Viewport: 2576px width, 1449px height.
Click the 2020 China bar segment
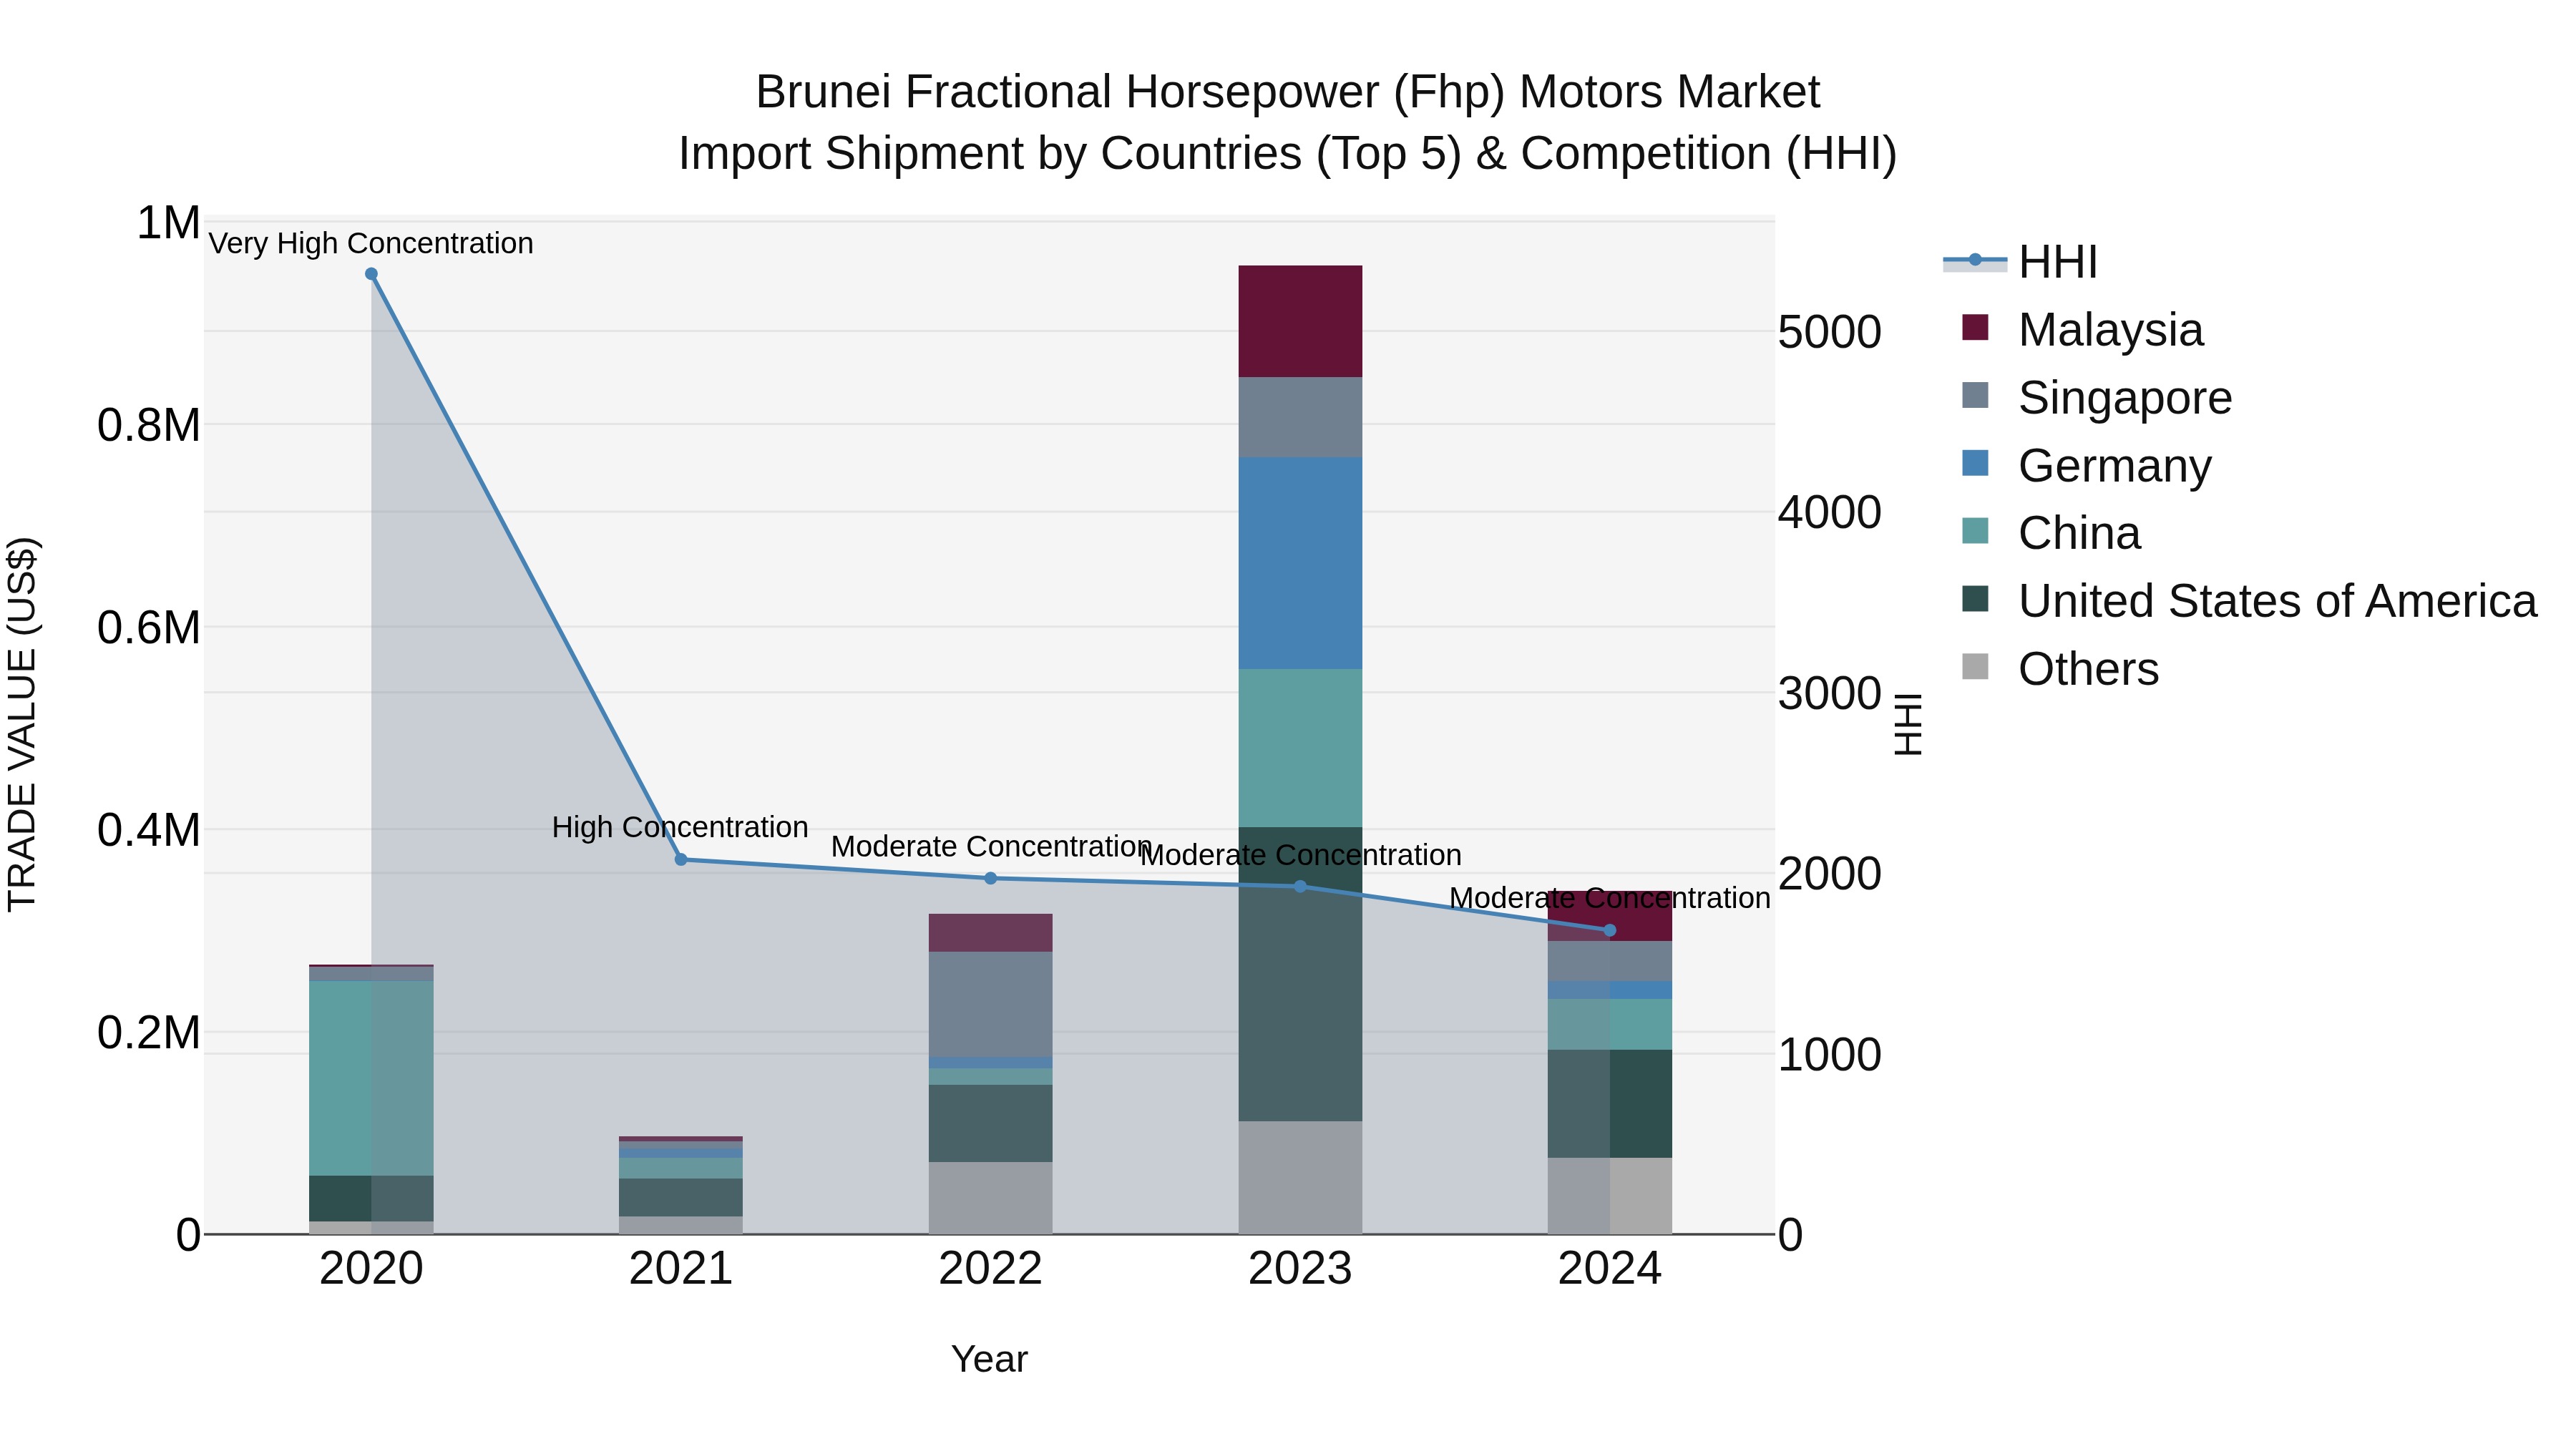(x=371, y=1078)
